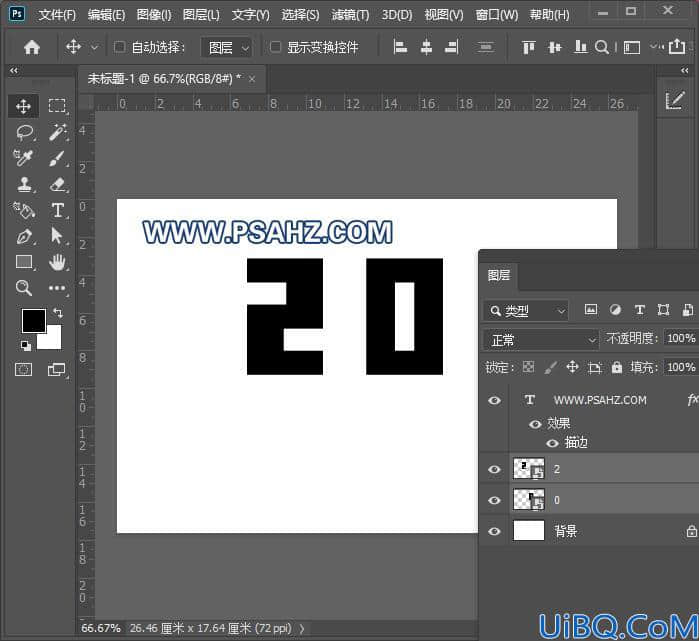Open the status bar info arrow
699x641 pixels.
[x=302, y=629]
